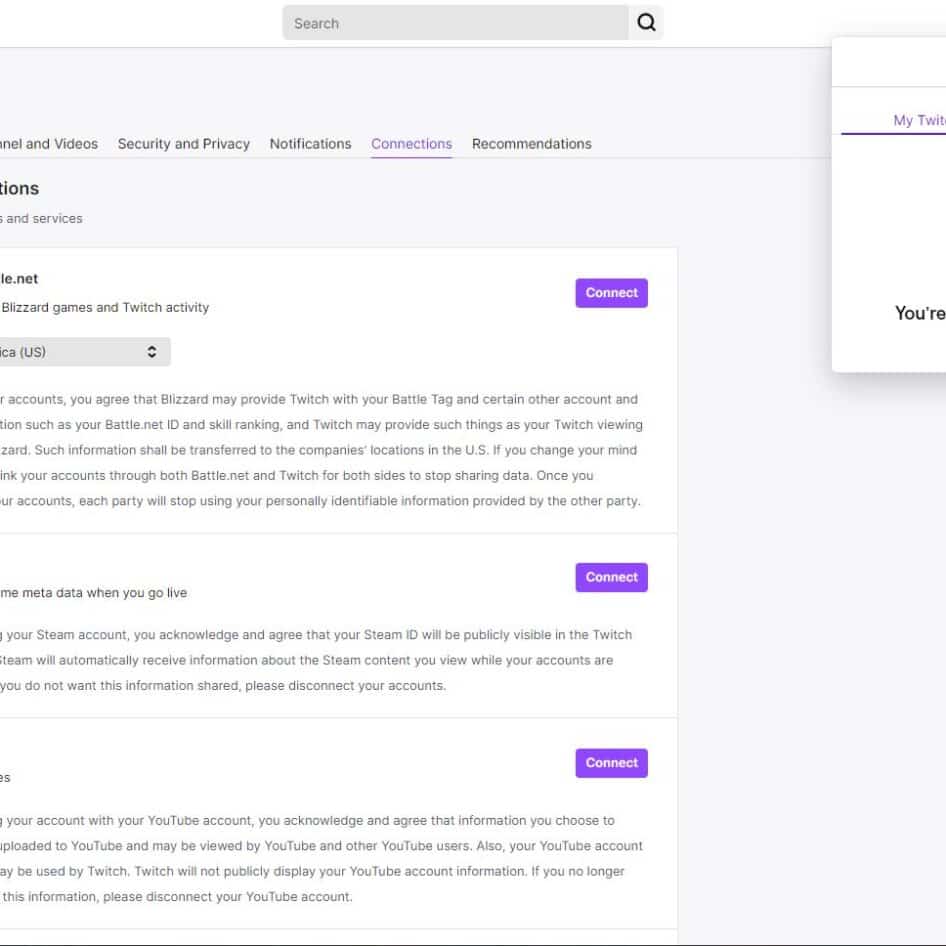Connect the YouTube account
The width and height of the screenshot is (946, 946).
coord(611,763)
